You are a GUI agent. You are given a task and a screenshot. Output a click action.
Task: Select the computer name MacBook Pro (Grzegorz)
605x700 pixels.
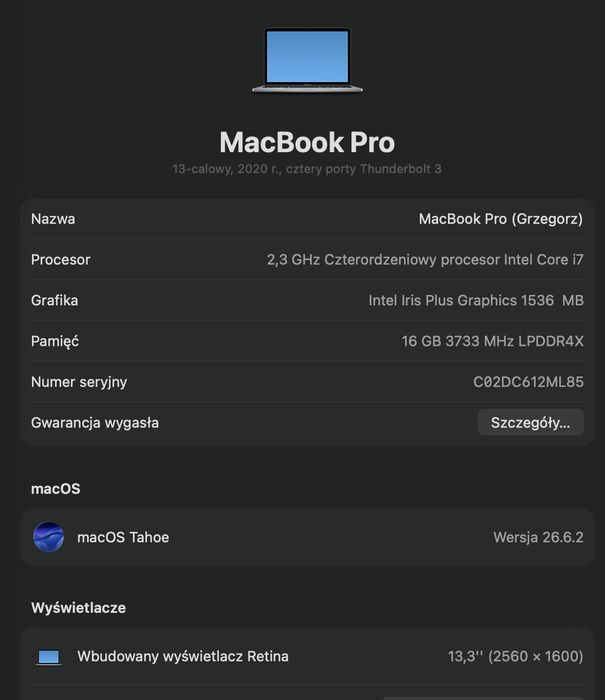coord(501,219)
